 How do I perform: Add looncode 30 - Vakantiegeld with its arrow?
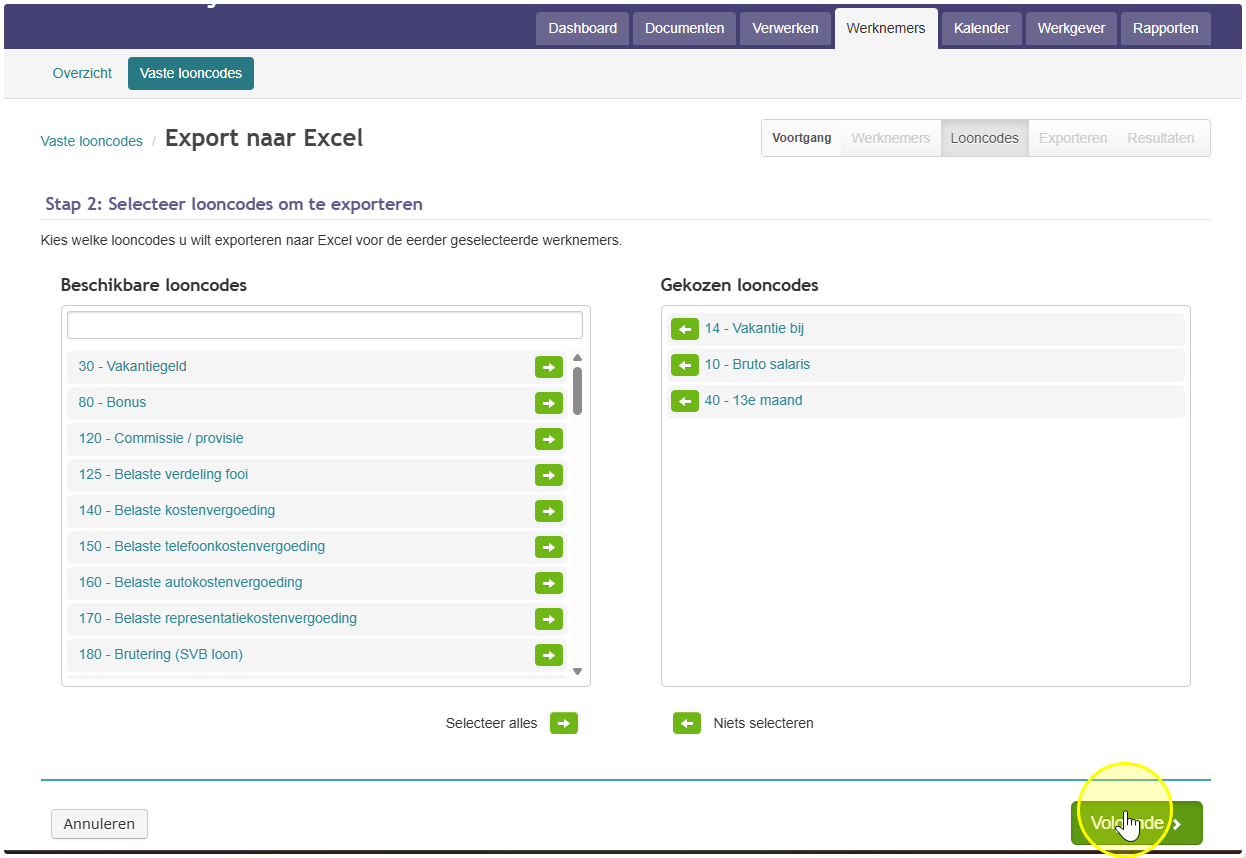[549, 367]
